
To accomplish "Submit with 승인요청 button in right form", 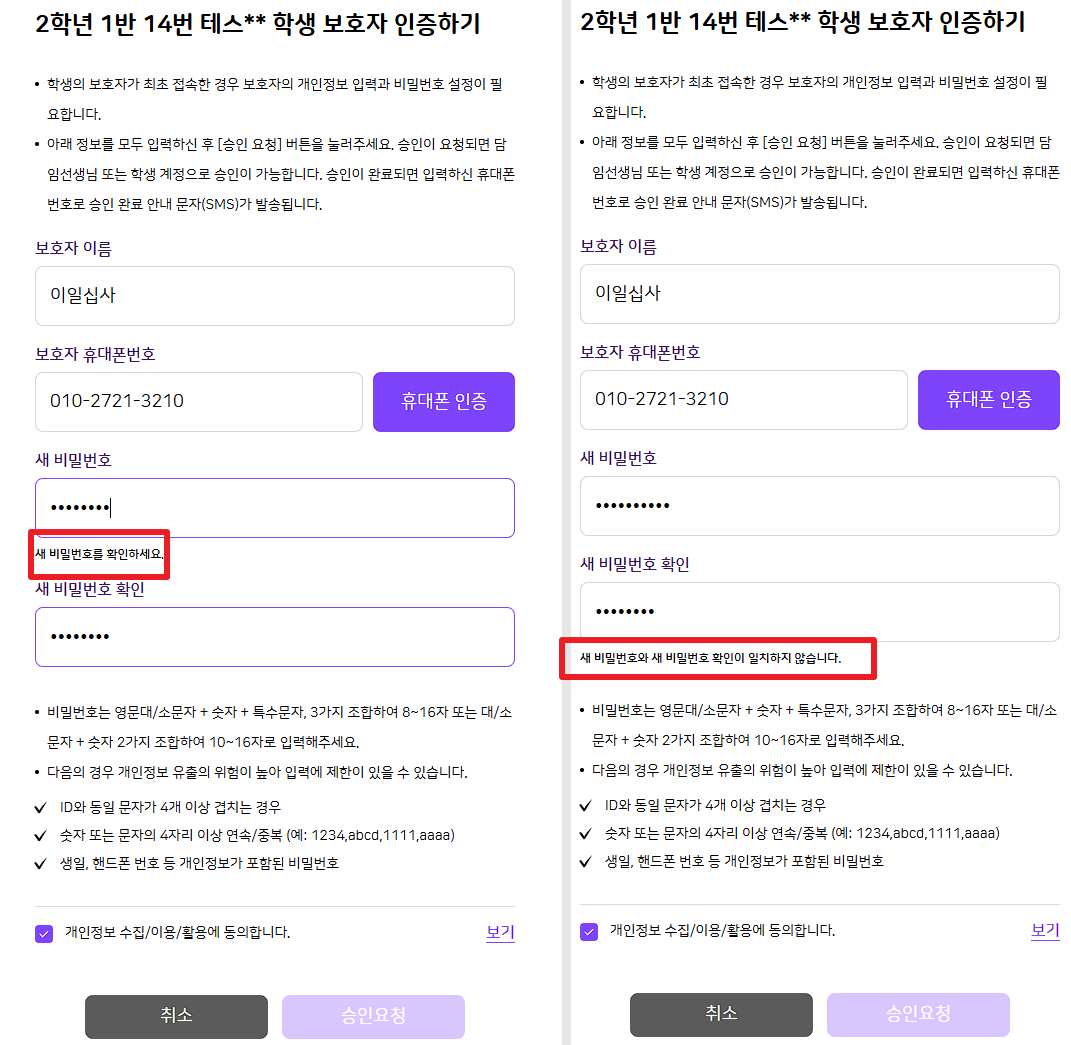I will [x=918, y=1014].
